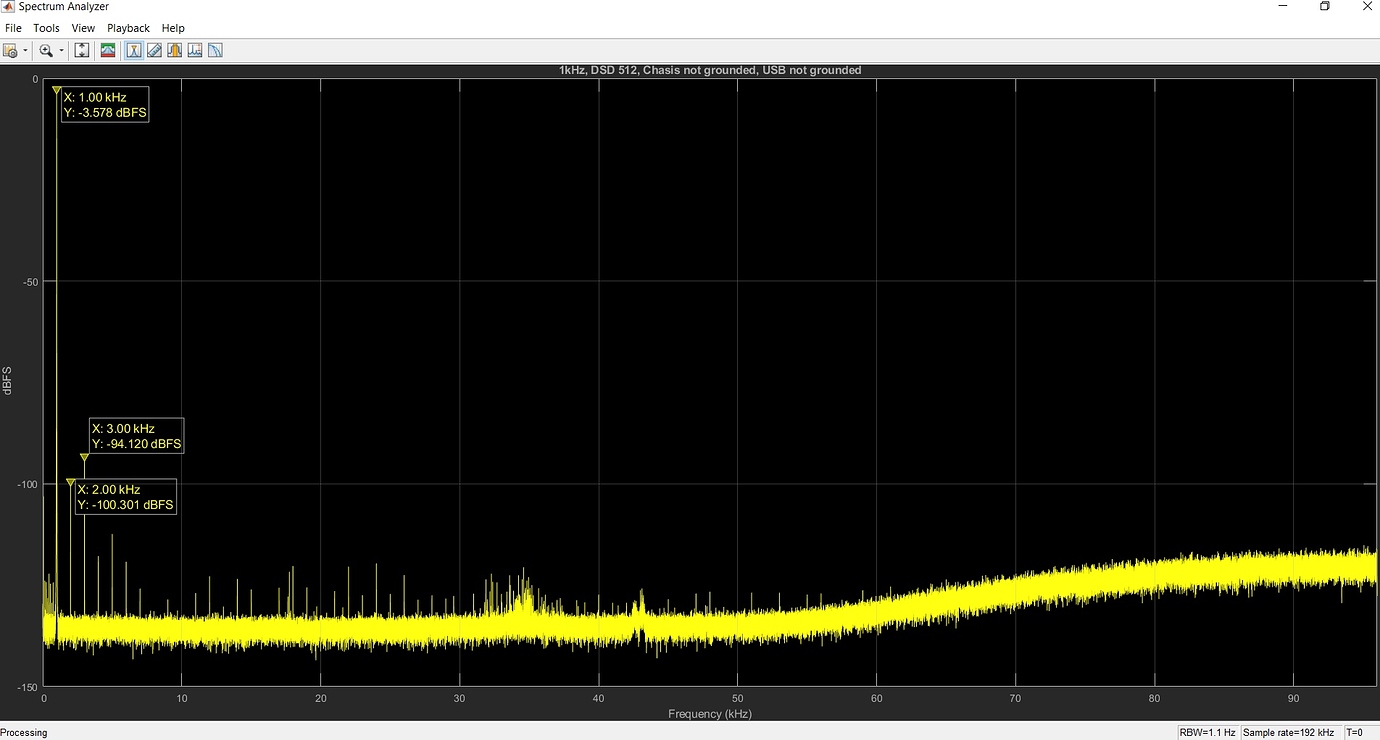Toggle the Peak Finder measurement button
Screen dimensions: 1380x740
[x=134, y=50]
